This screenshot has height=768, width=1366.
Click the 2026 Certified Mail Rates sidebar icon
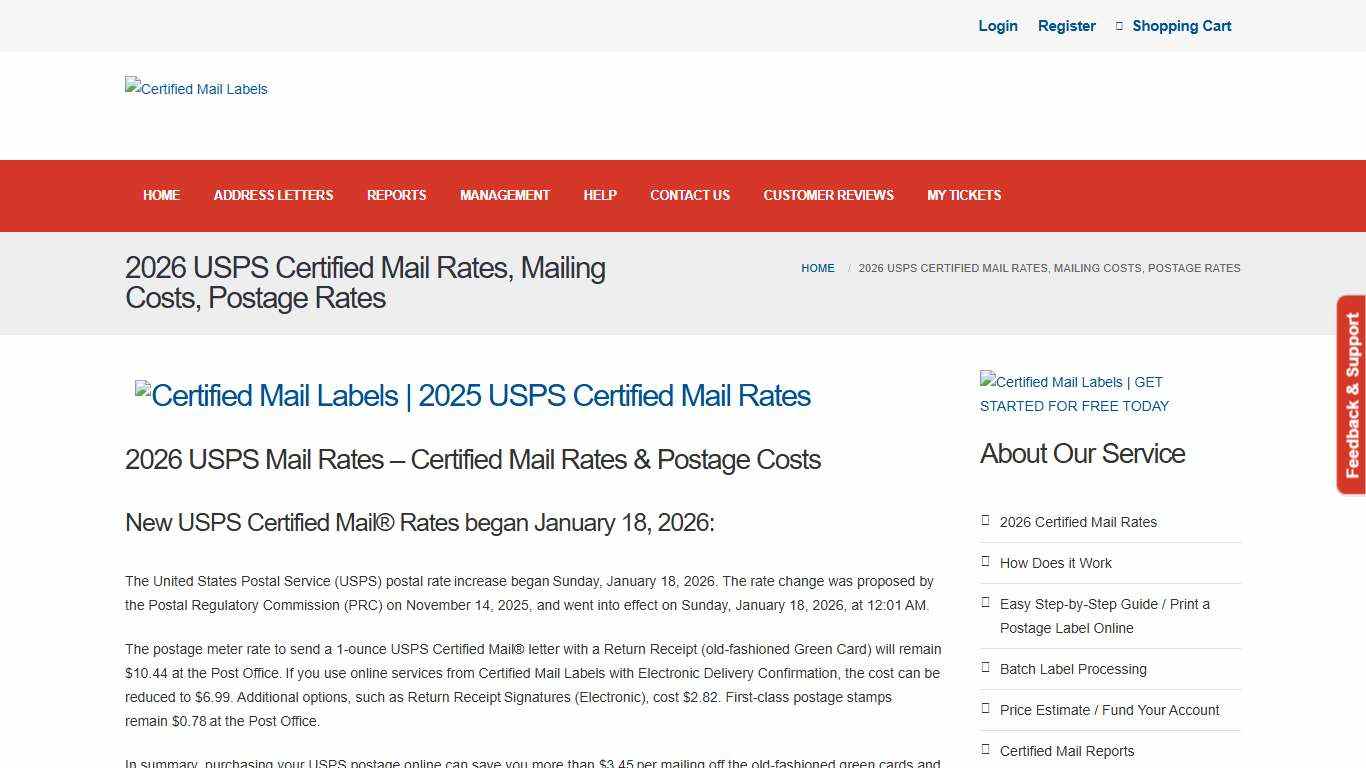tap(986, 521)
